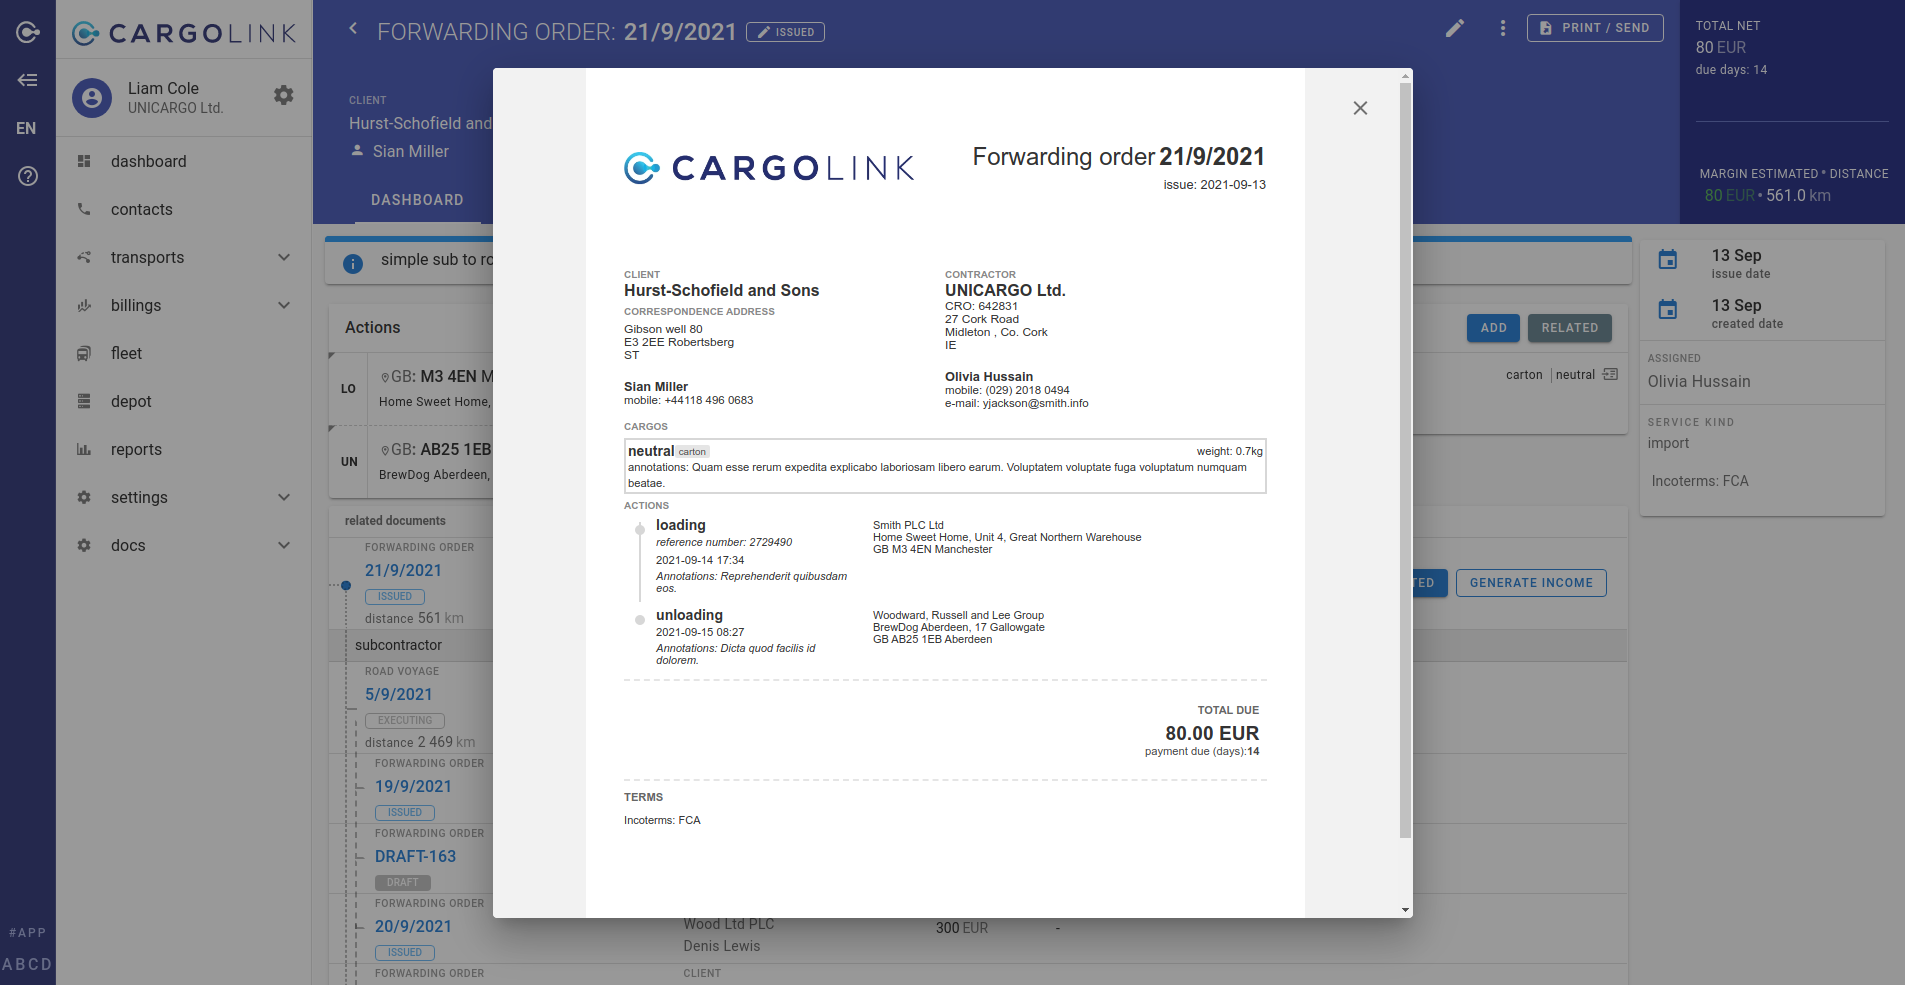Open cargo details icon beside neutral

1610,374
